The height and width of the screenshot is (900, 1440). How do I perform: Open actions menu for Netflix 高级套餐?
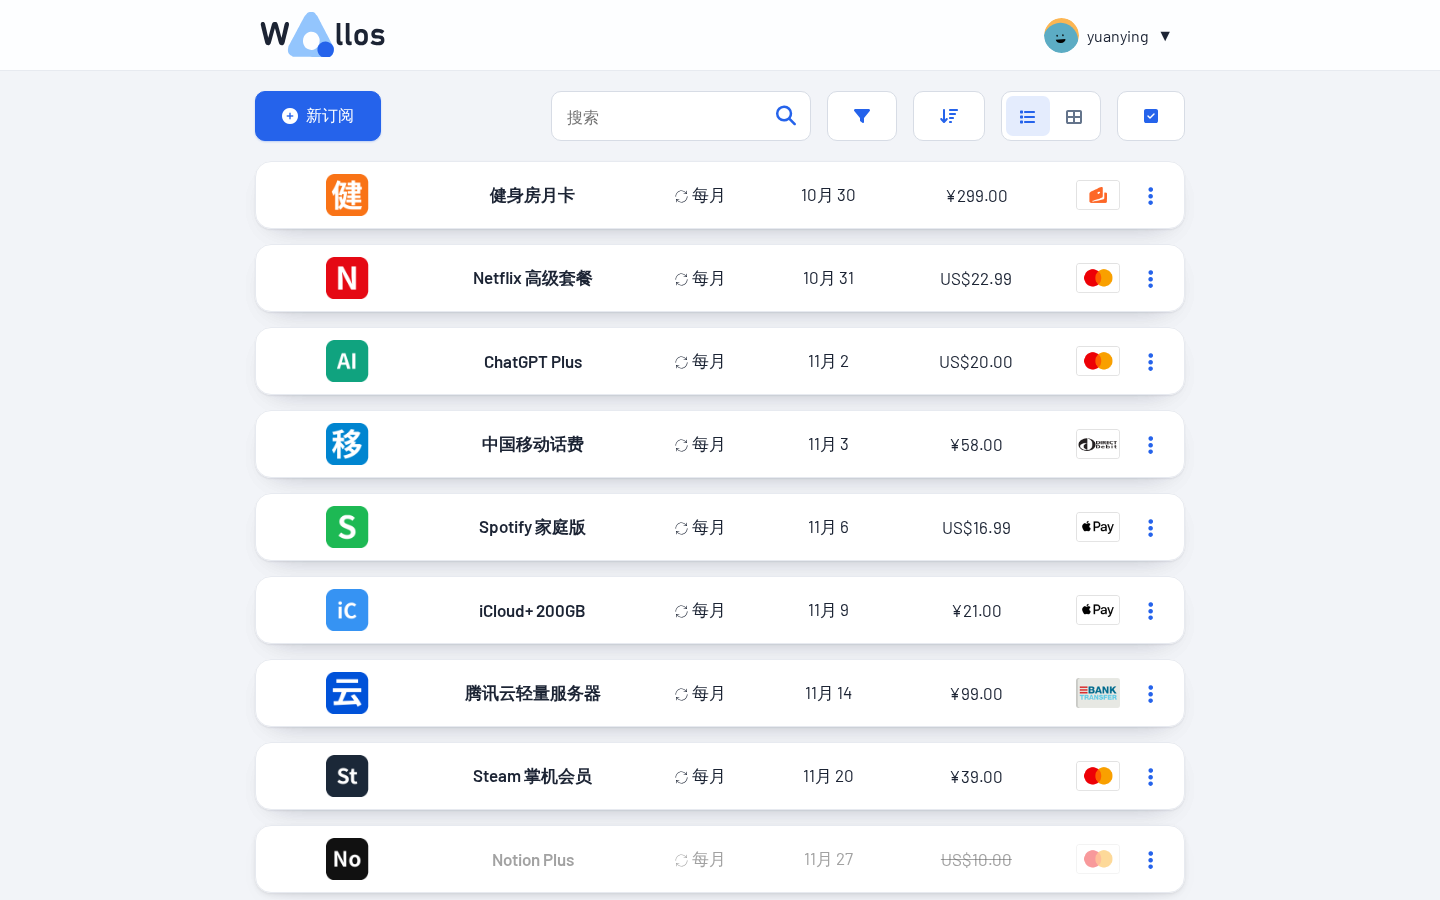tap(1151, 279)
